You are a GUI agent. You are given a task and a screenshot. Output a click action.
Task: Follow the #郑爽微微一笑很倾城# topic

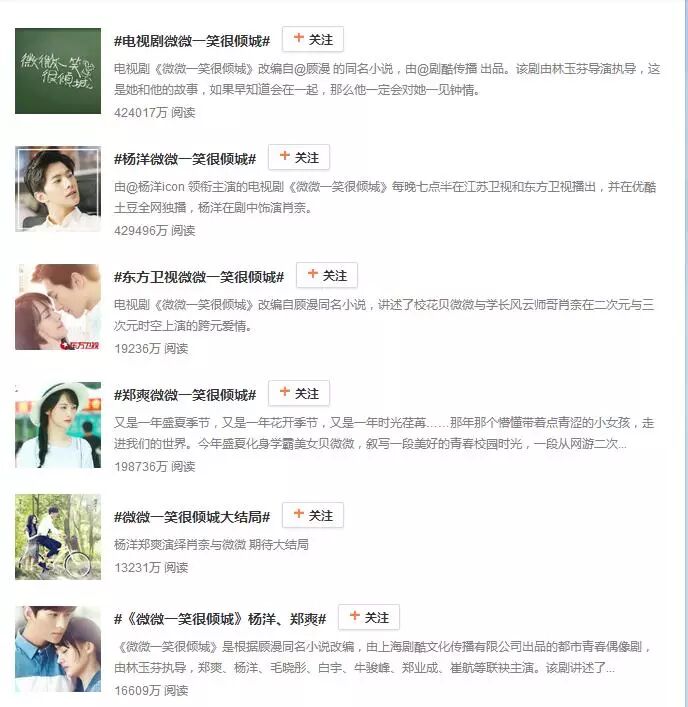[298, 393]
